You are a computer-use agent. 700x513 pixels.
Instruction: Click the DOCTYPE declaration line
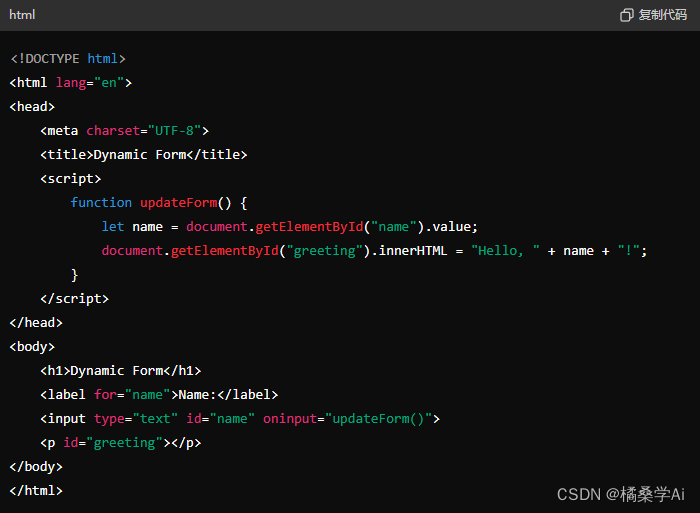[68, 59]
